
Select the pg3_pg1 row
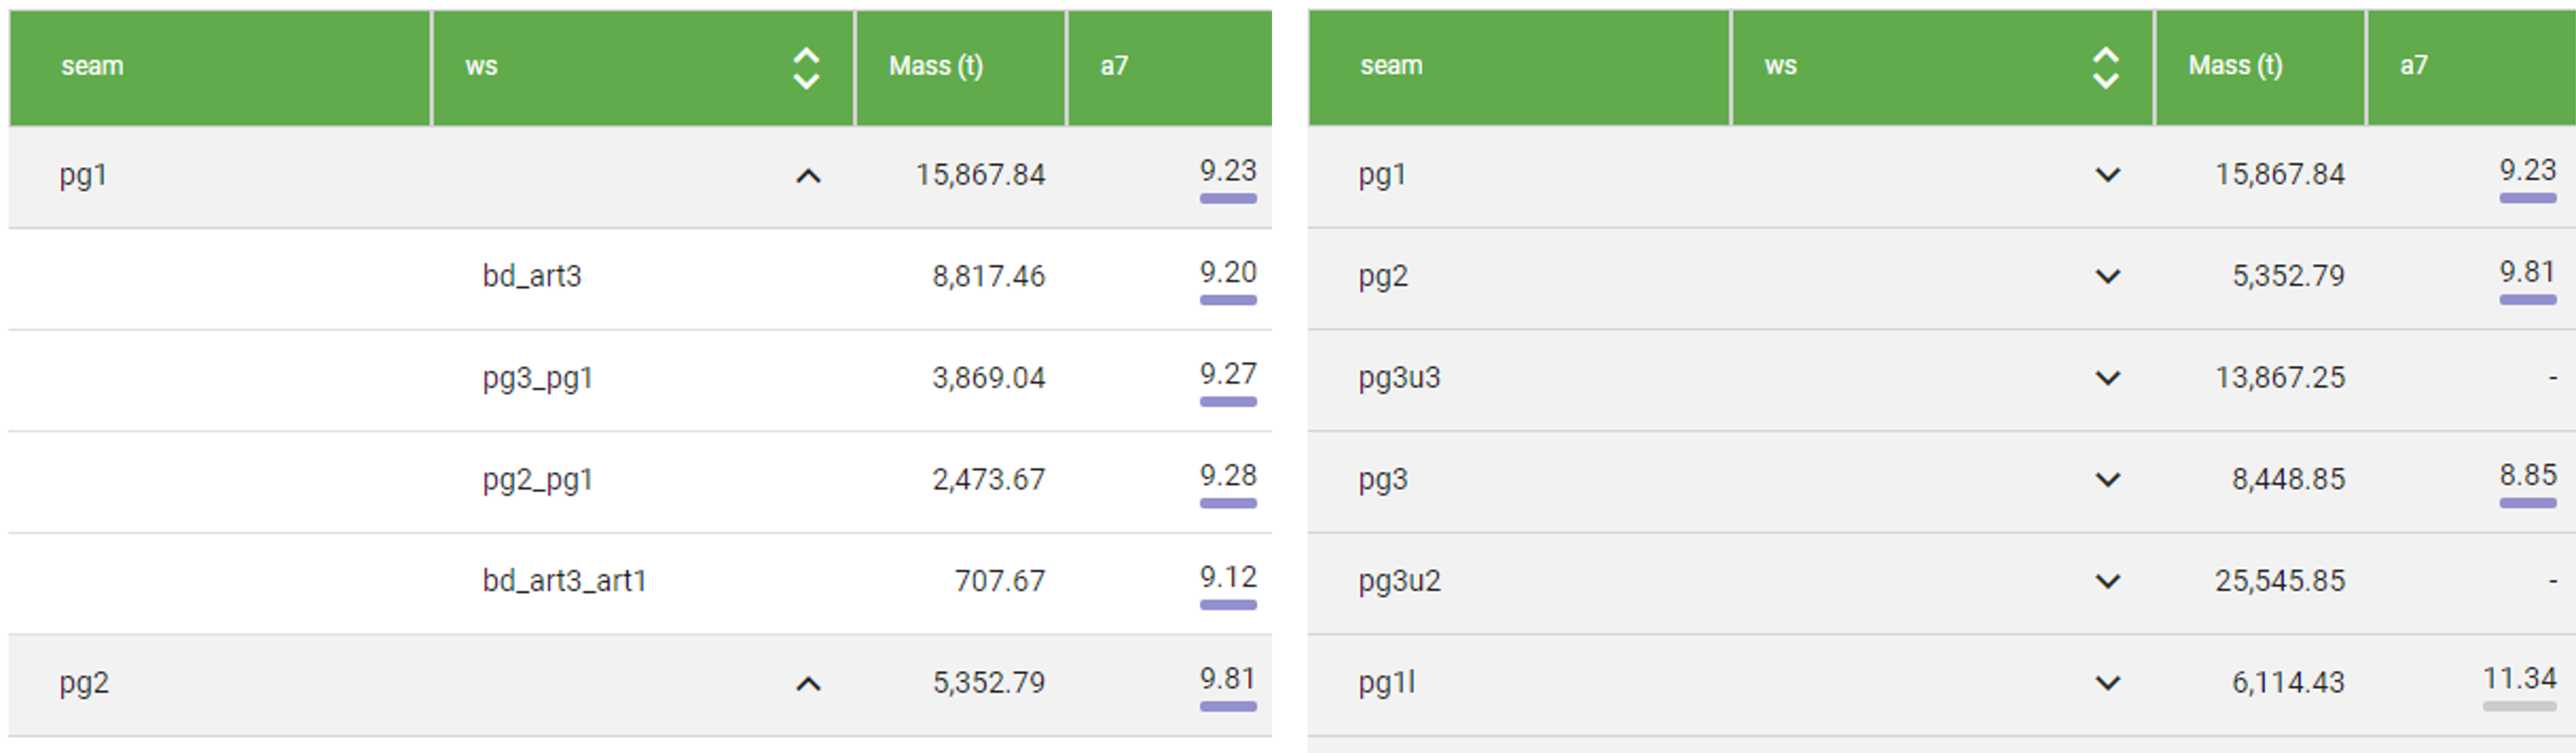[538, 379]
